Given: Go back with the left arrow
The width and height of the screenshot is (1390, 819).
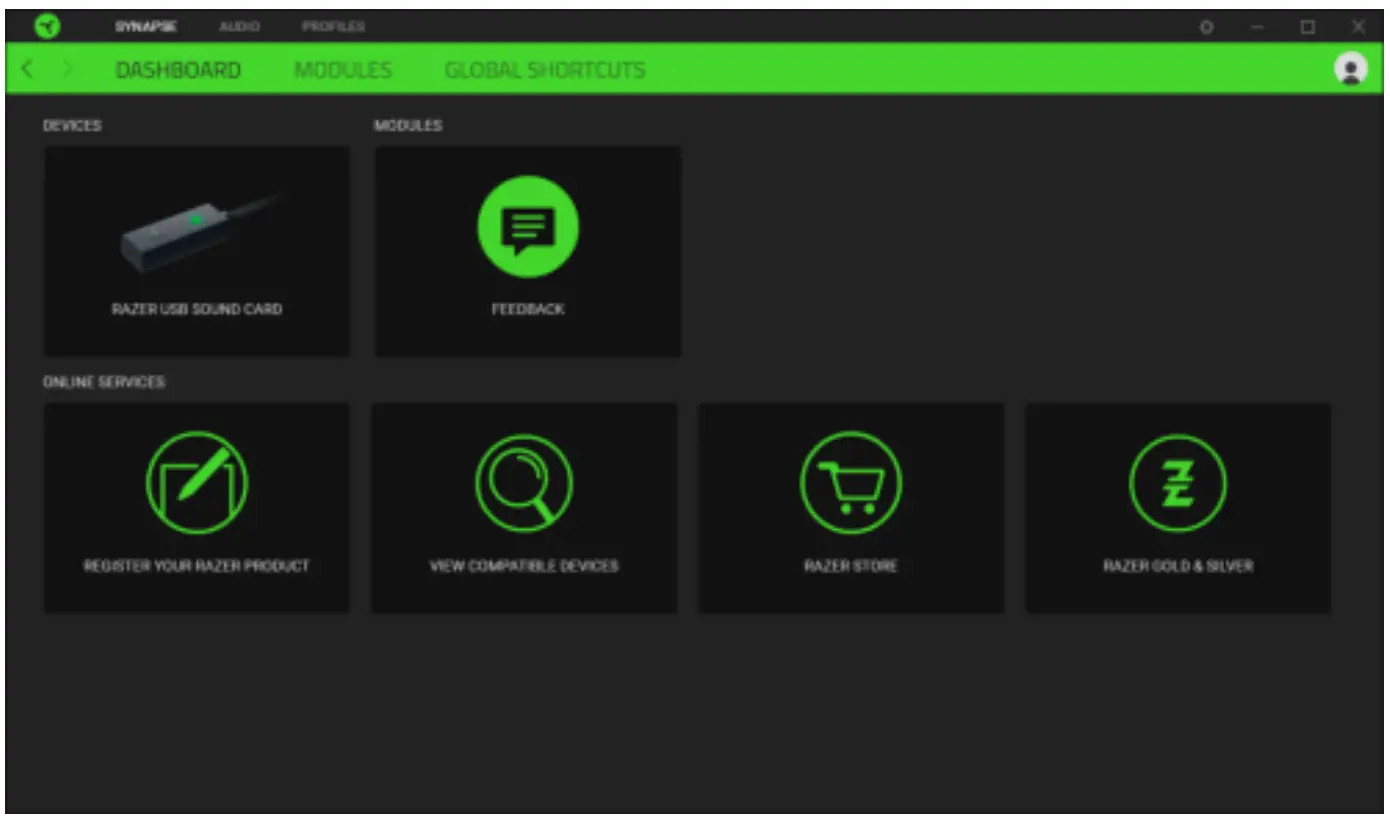Looking at the screenshot, I should (27, 69).
